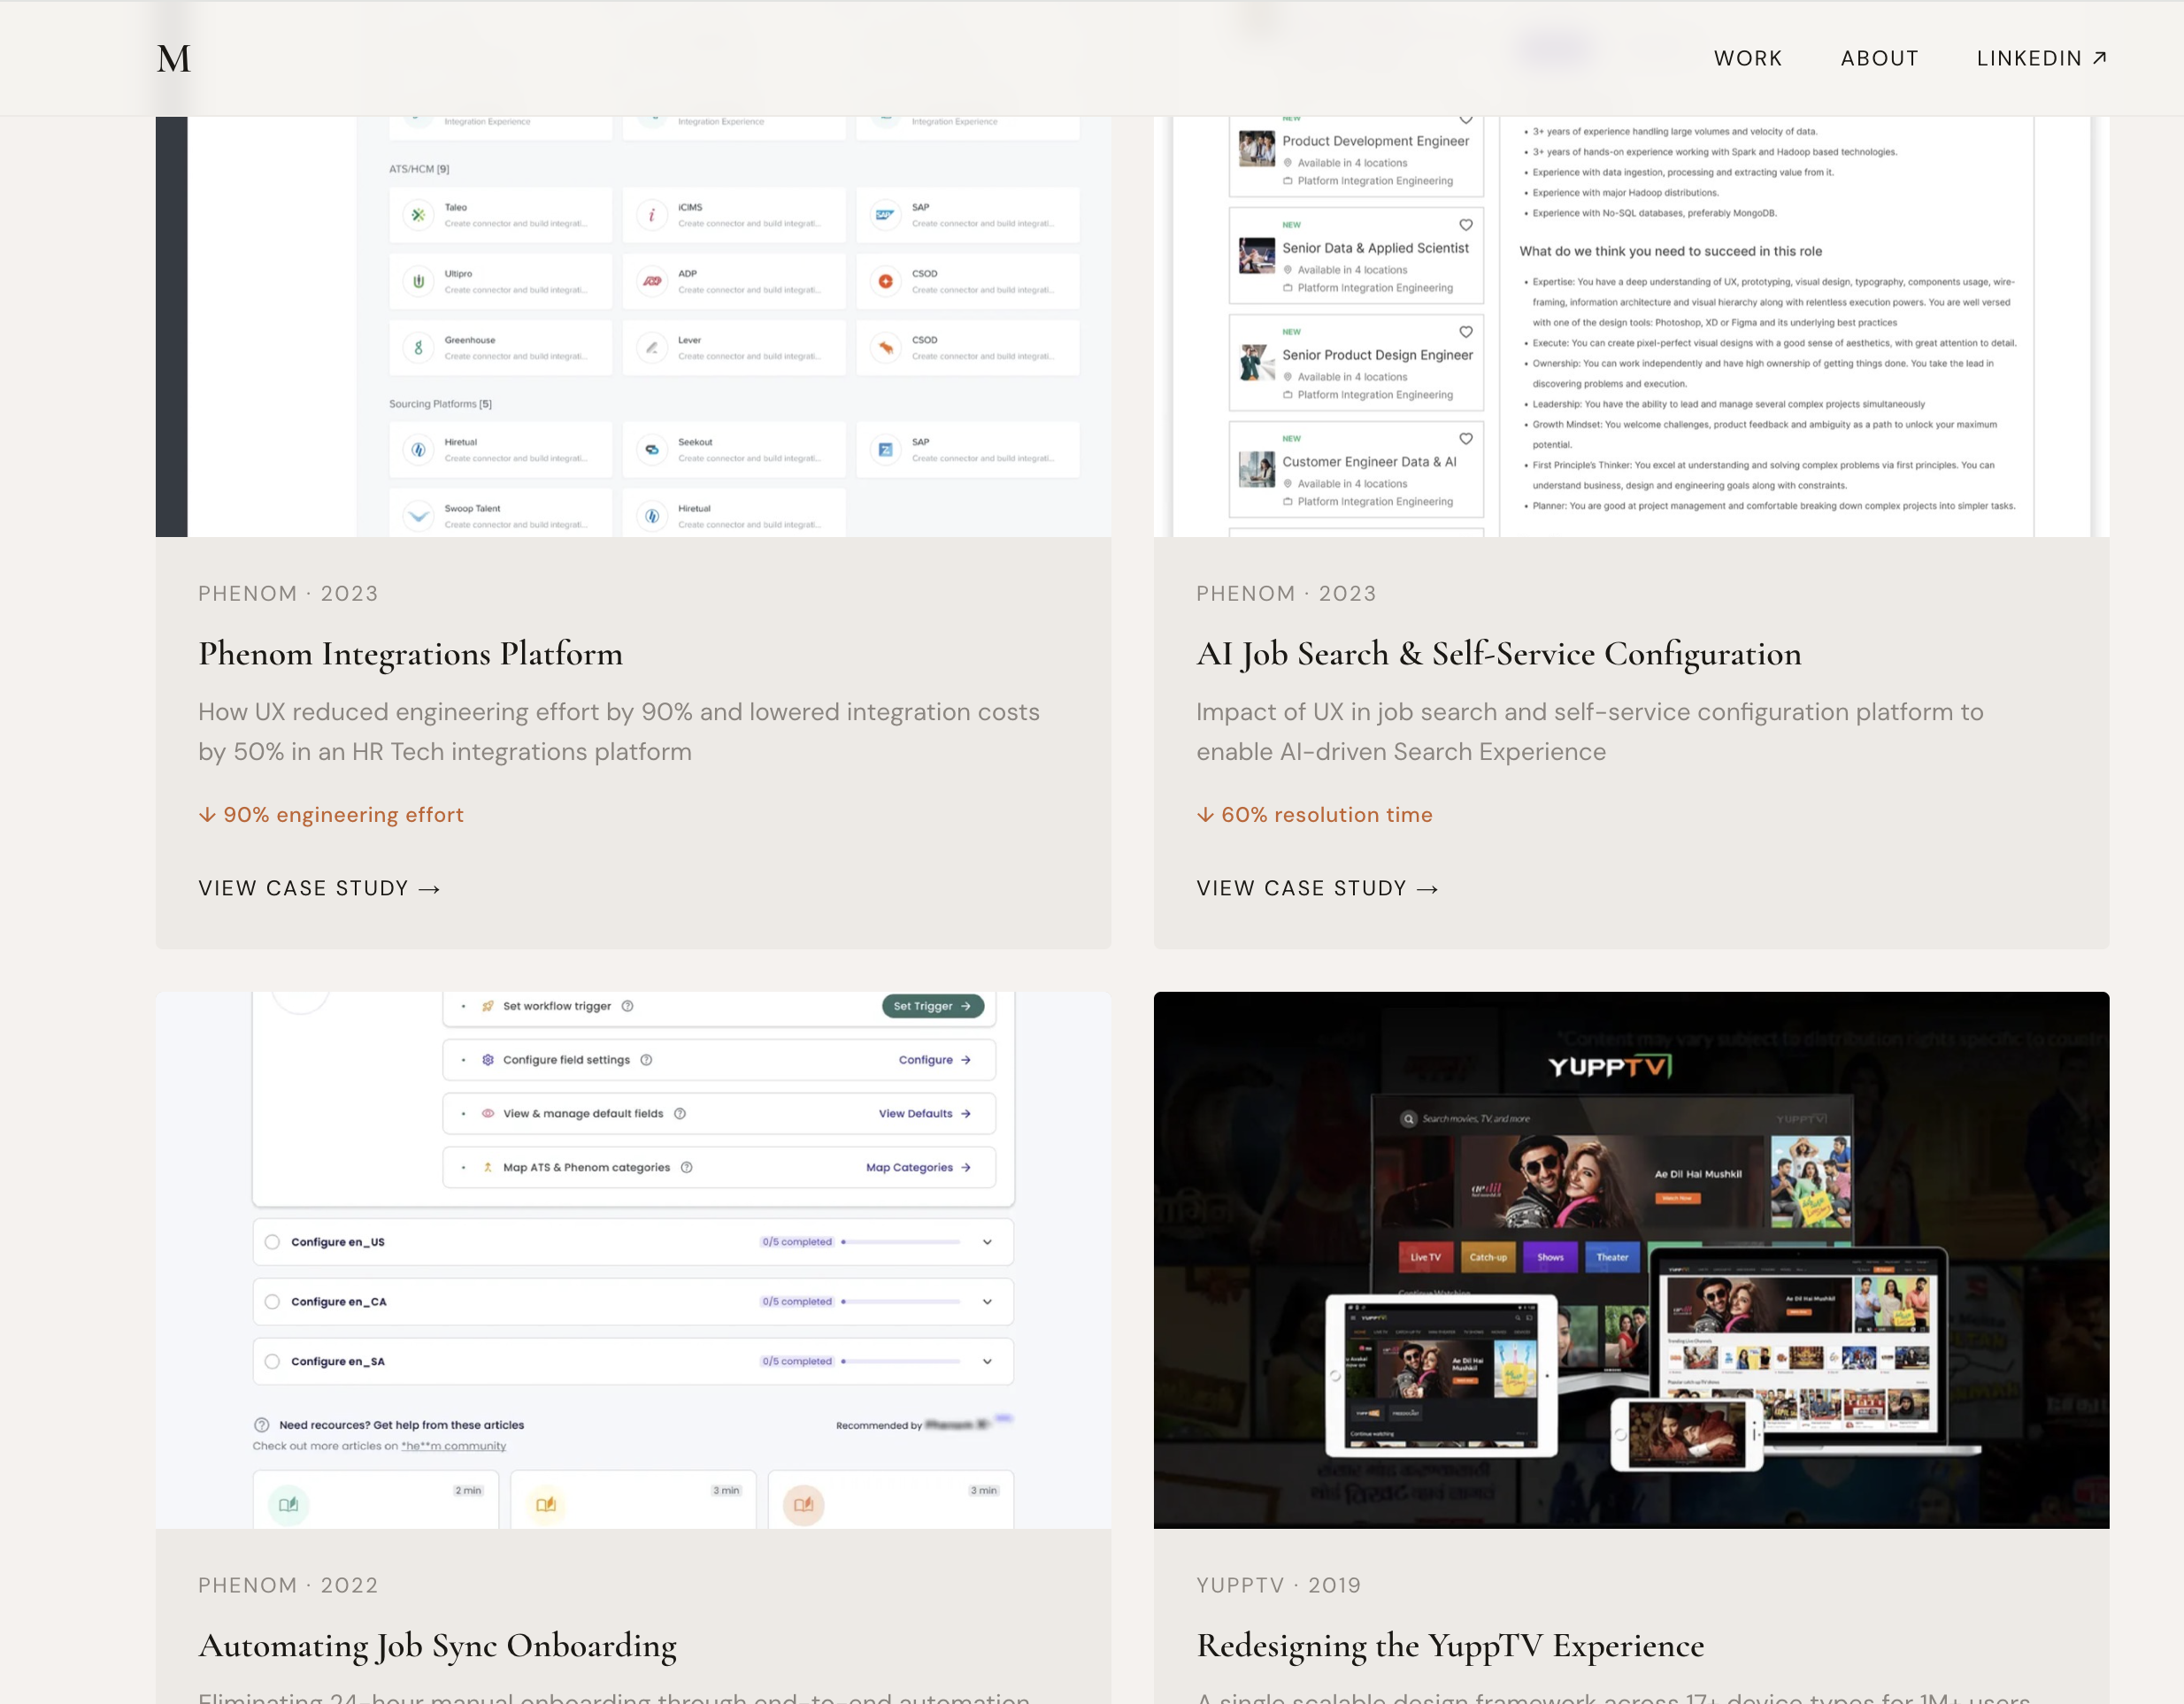
Task: Click the '60% resolution time' metric
Action: [x=1314, y=815]
